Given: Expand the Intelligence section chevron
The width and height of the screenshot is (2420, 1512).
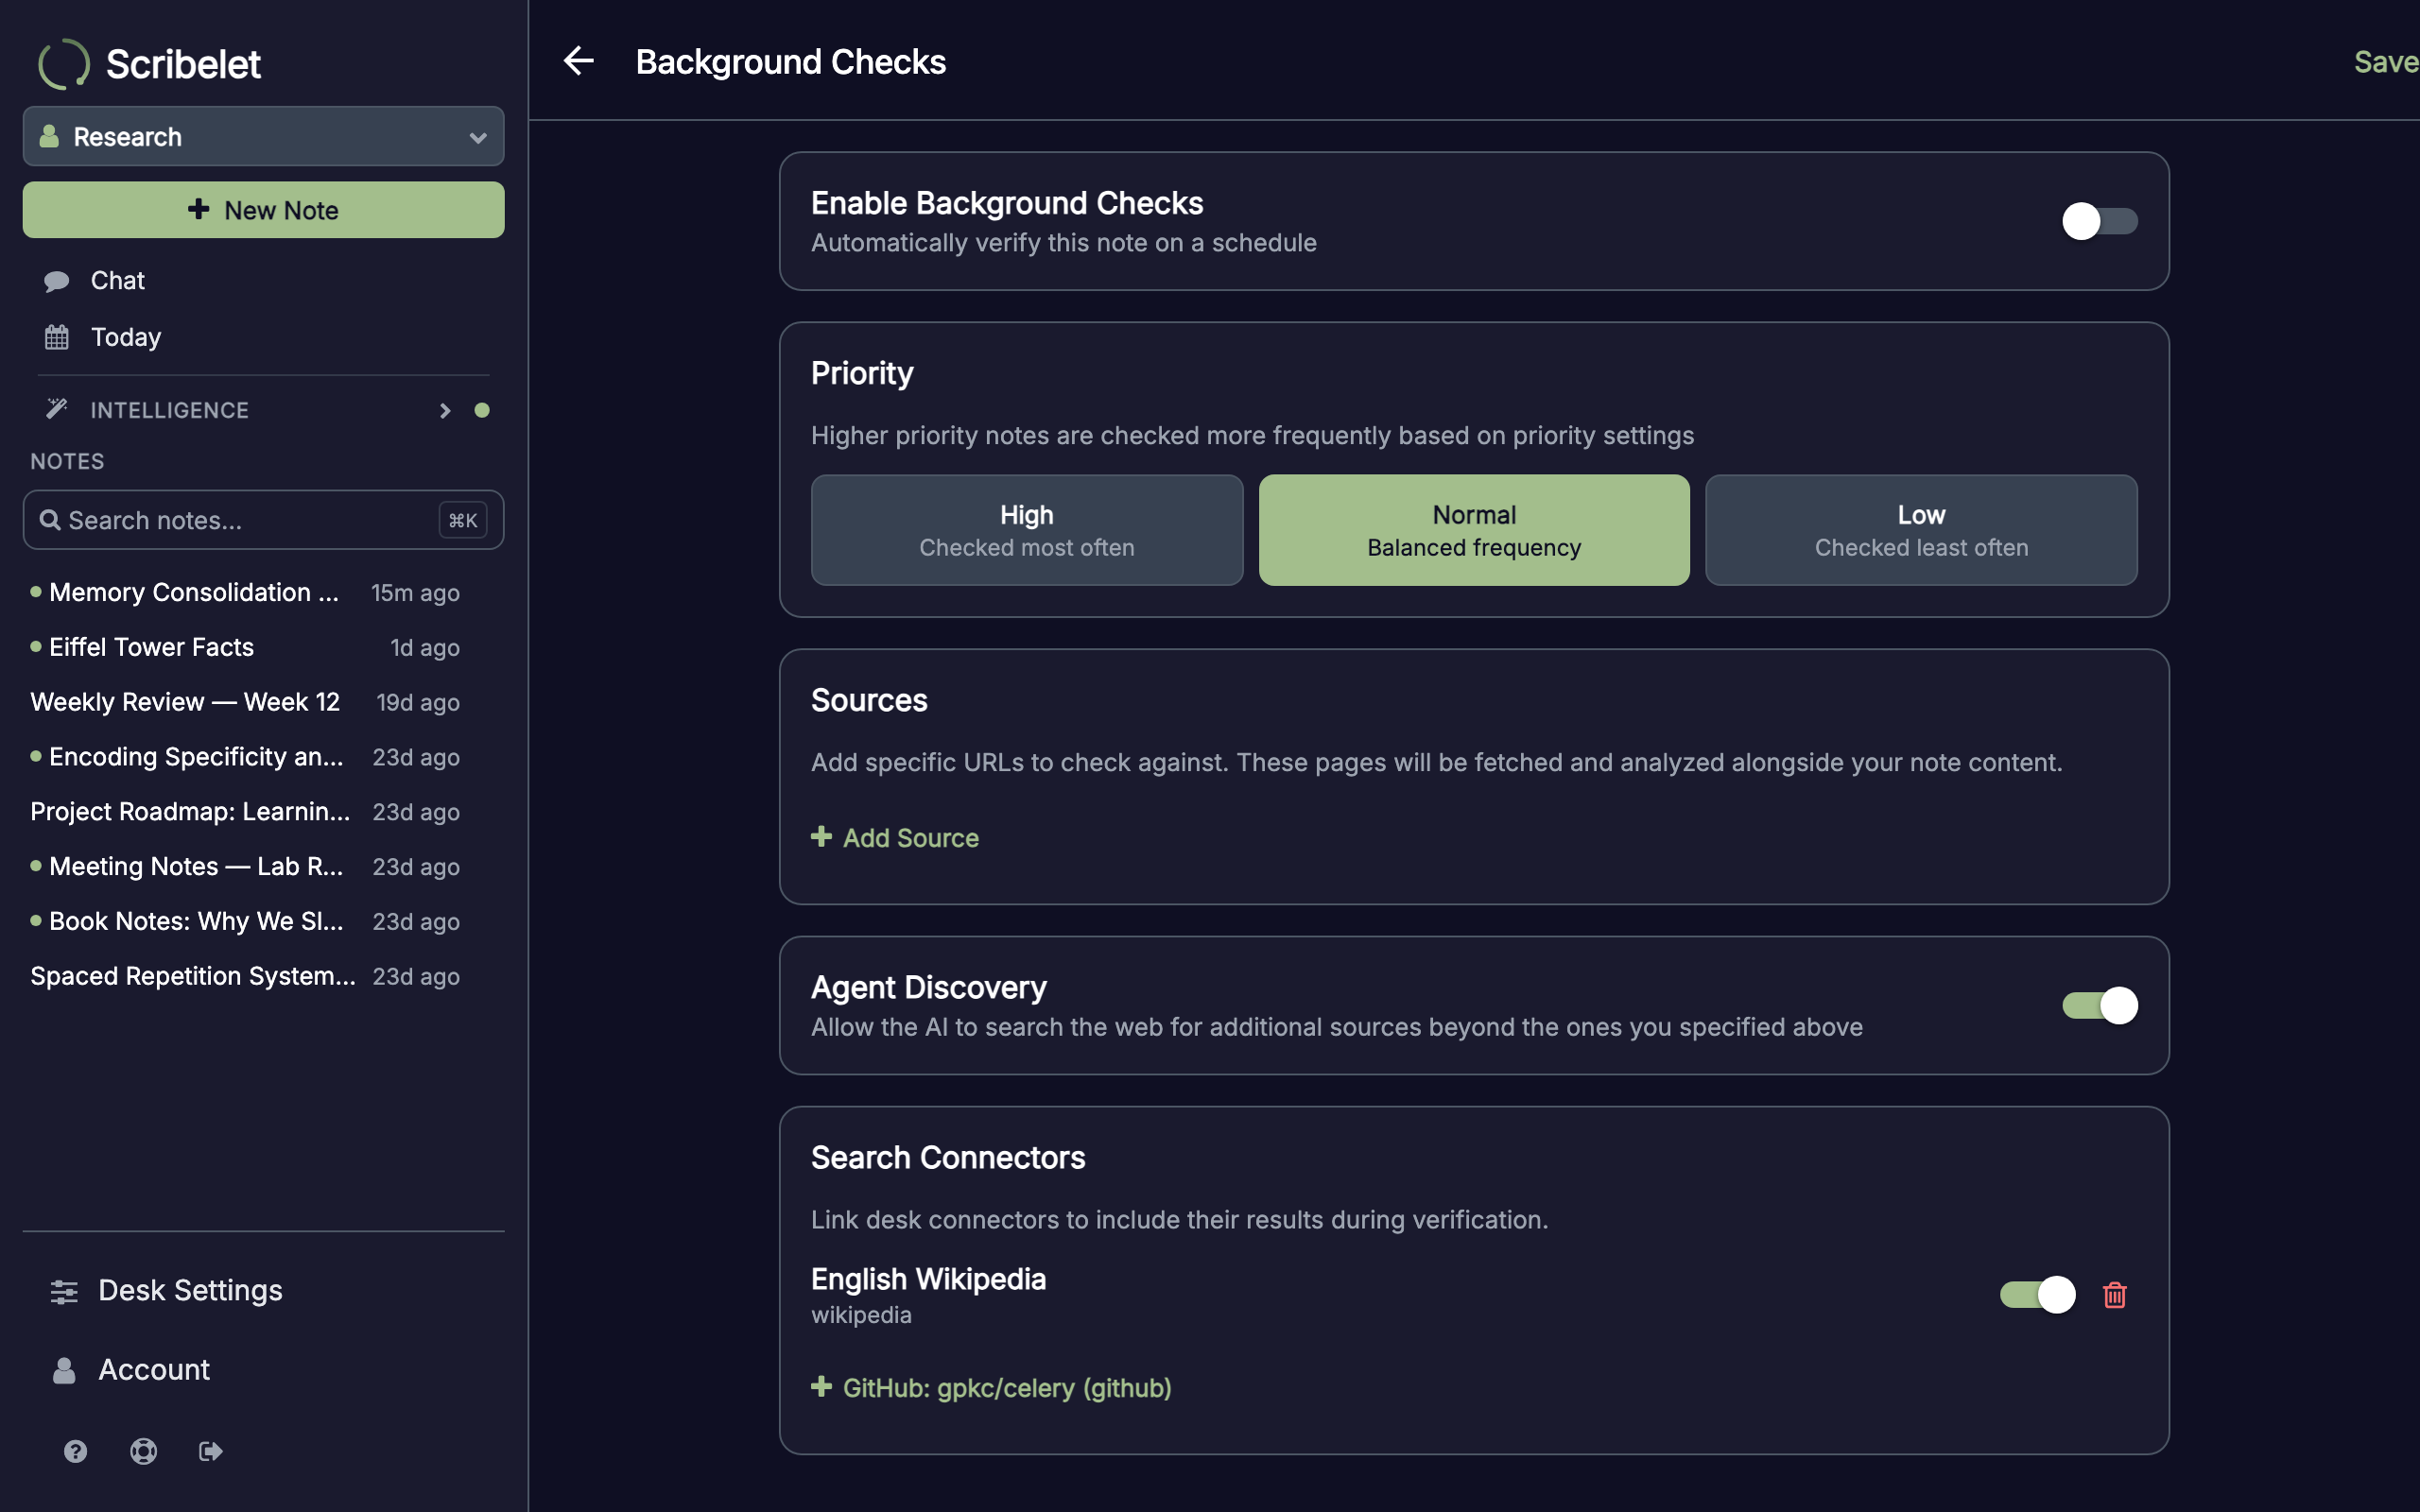Looking at the screenshot, I should click(x=445, y=410).
